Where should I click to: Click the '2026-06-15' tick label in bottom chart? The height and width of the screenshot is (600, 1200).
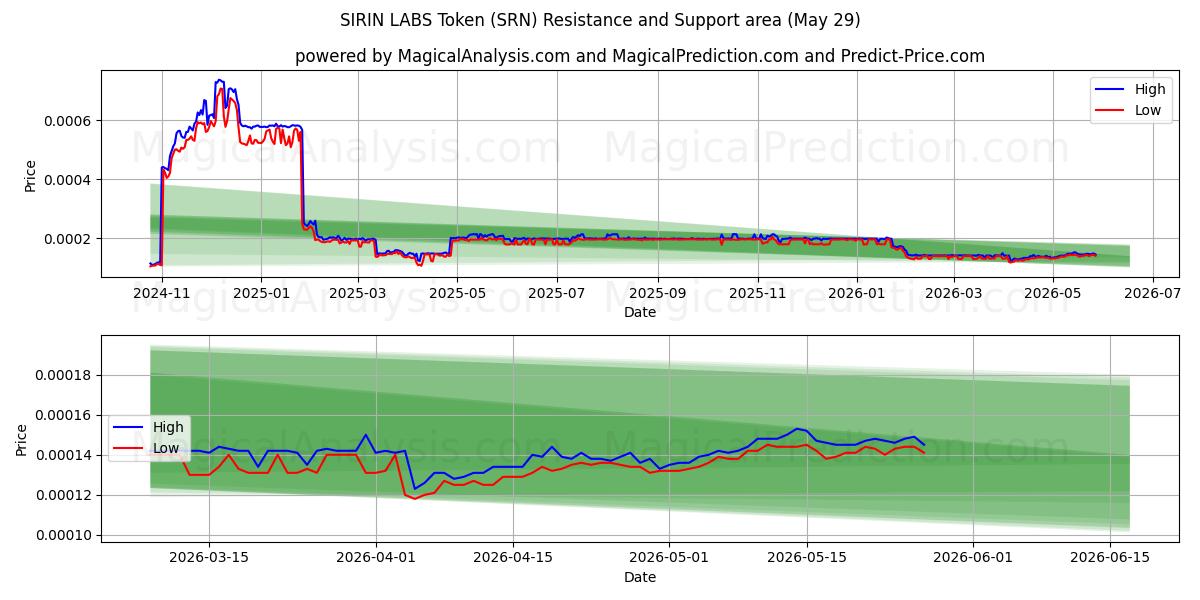1111,559
